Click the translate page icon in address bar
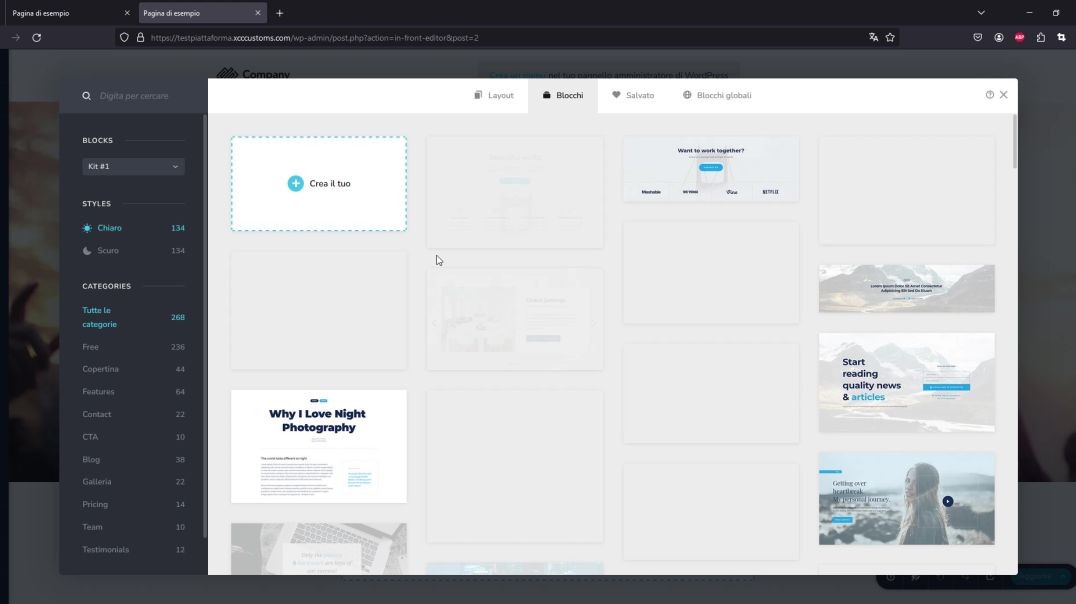Viewport: 1076px width, 604px height. point(873,38)
